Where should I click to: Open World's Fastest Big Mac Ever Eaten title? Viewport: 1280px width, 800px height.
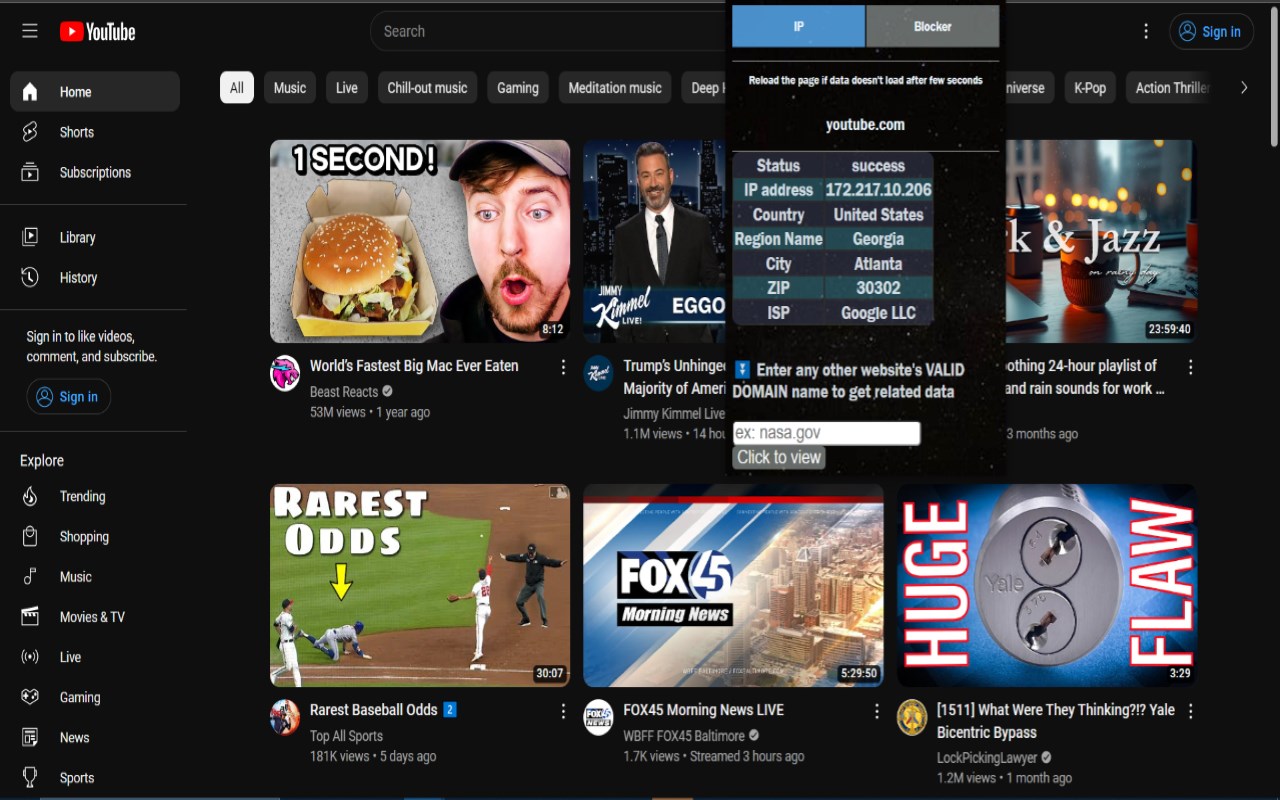[x=414, y=366]
